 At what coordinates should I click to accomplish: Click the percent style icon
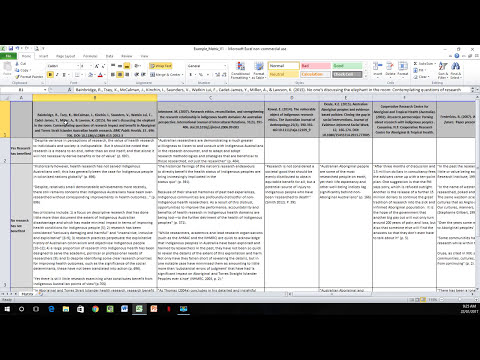[x=201, y=75]
